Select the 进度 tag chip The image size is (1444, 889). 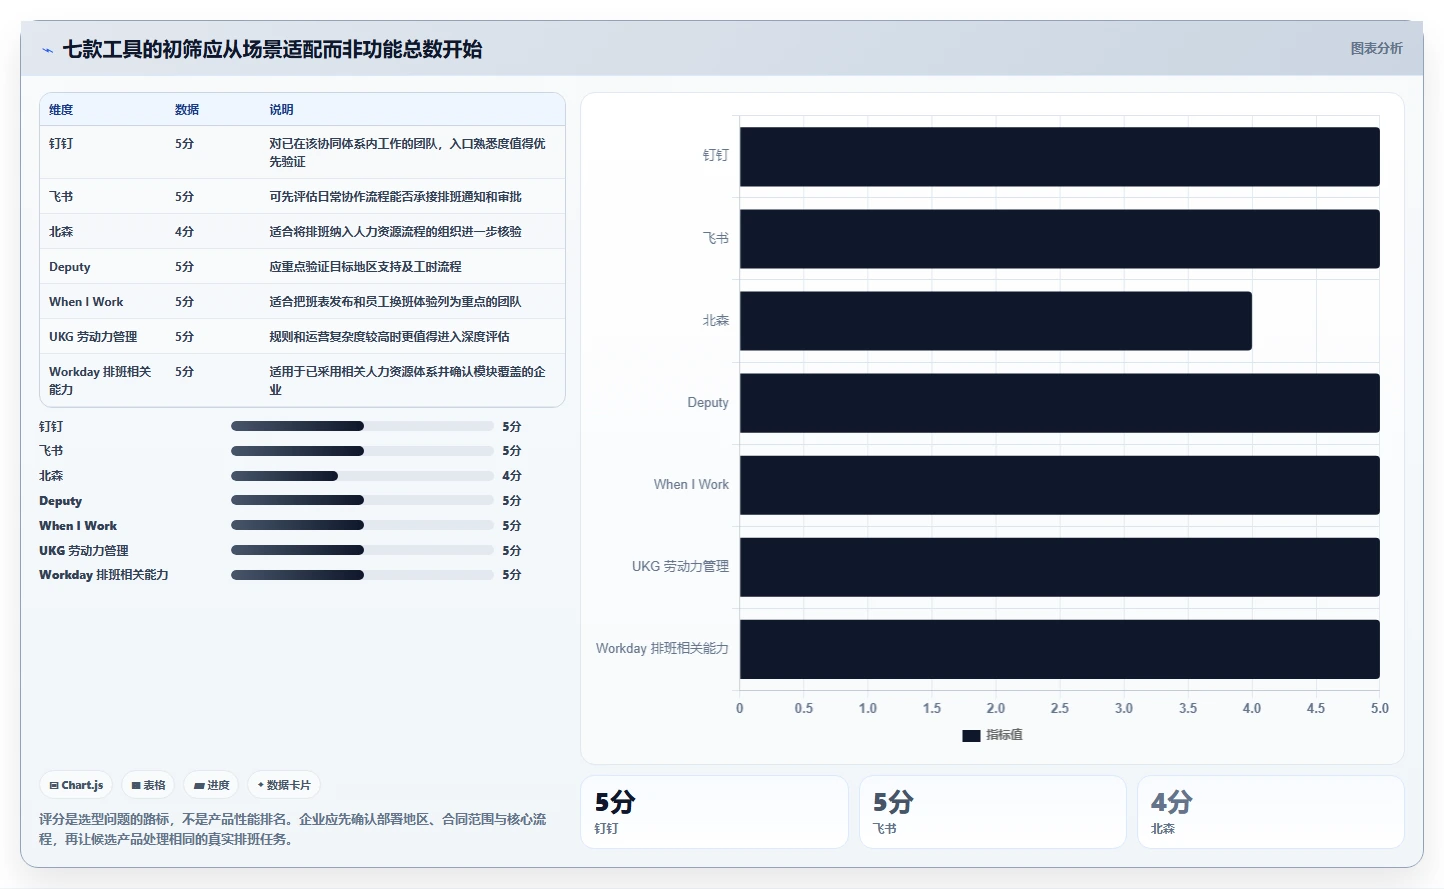pos(212,785)
